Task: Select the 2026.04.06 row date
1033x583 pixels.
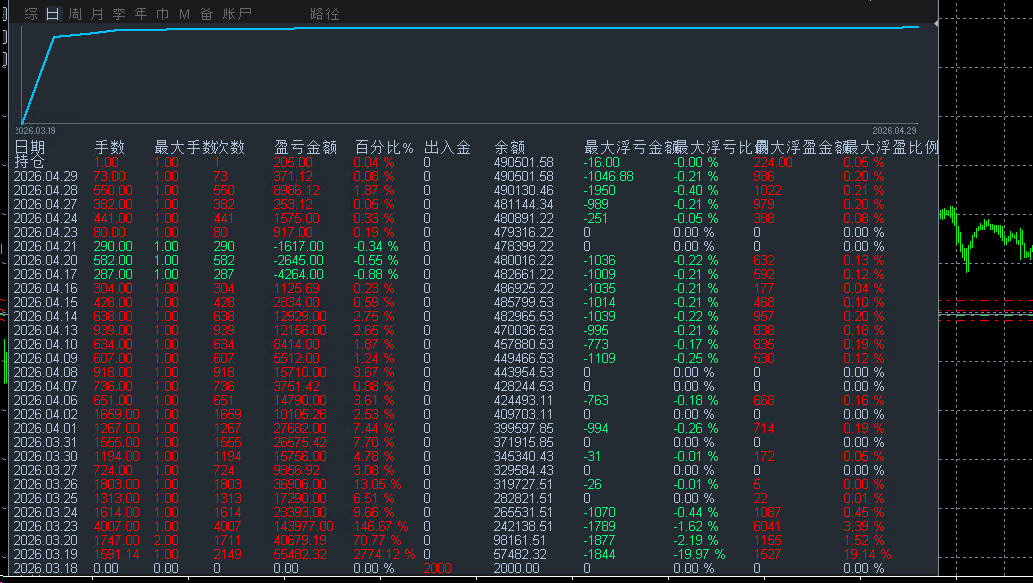Action: point(45,401)
